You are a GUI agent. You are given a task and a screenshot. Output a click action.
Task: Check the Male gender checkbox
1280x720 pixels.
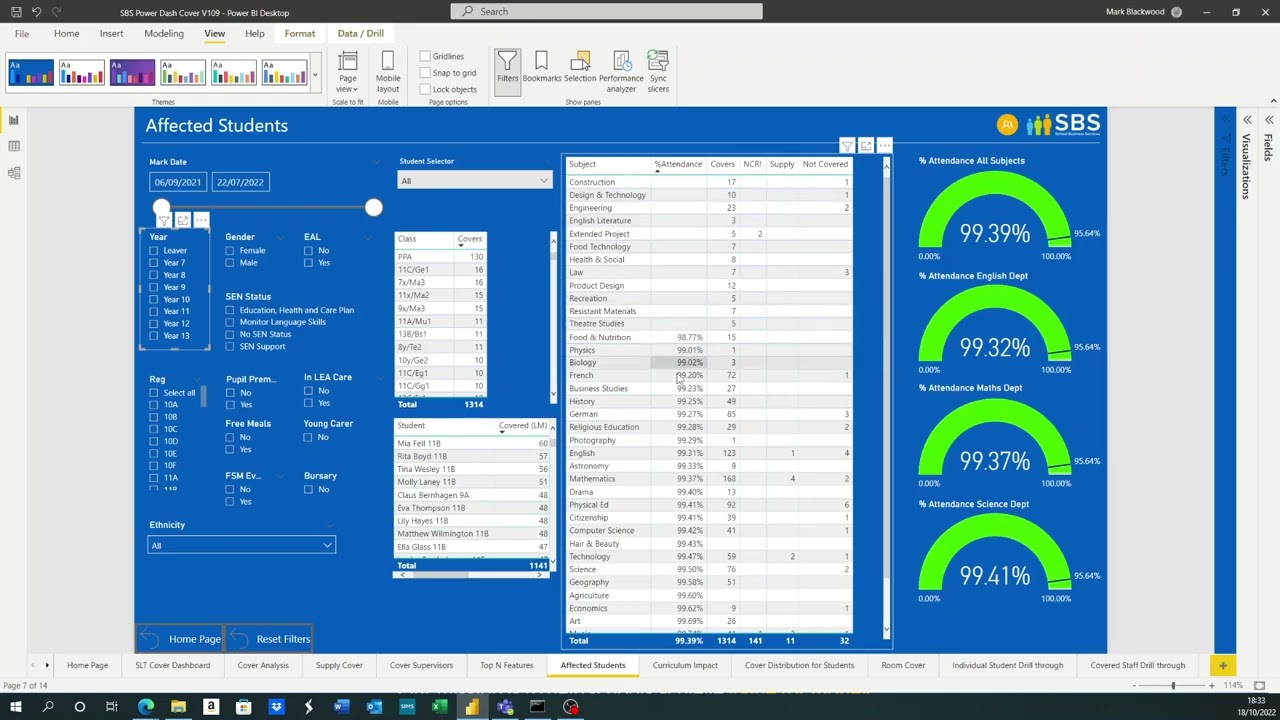click(x=230, y=263)
